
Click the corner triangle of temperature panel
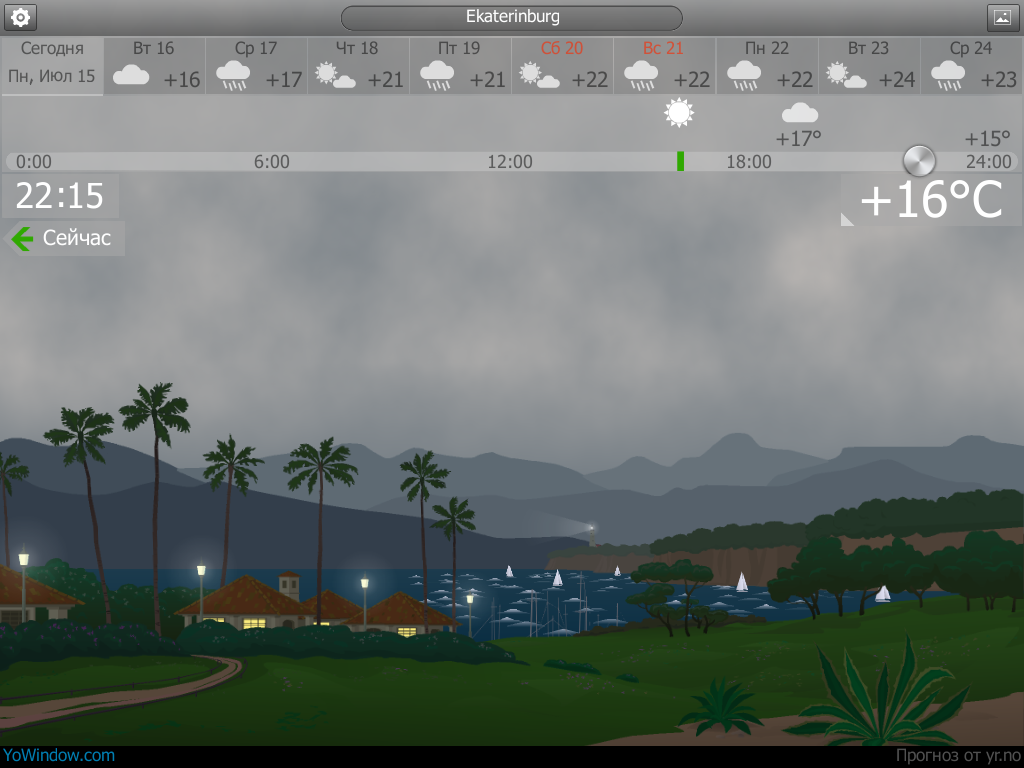coord(846,219)
